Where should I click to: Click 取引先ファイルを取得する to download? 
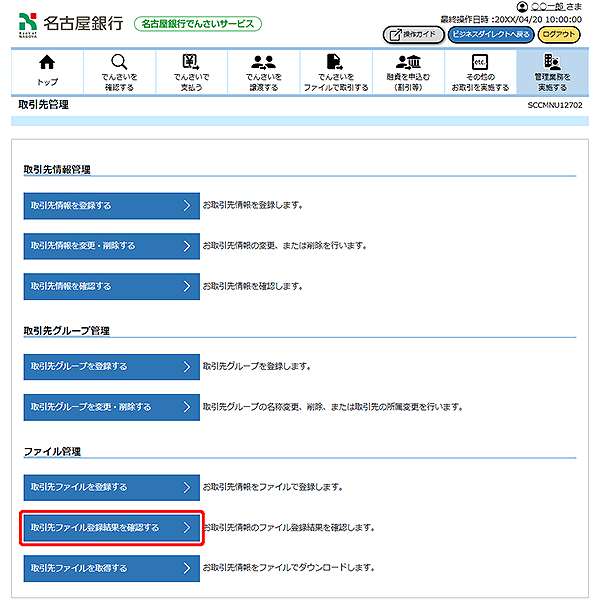point(111,568)
